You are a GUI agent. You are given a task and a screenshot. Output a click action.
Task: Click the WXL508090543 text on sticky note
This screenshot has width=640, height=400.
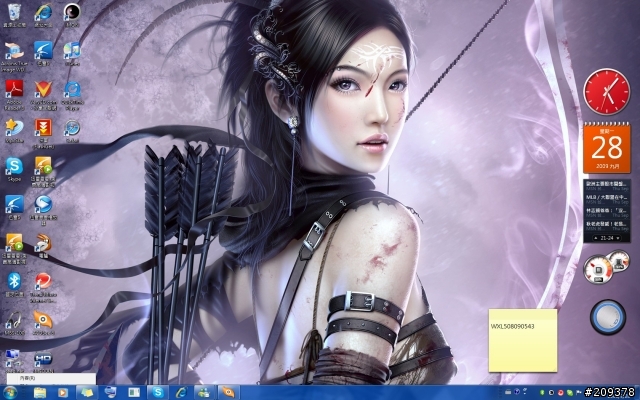tap(512, 326)
